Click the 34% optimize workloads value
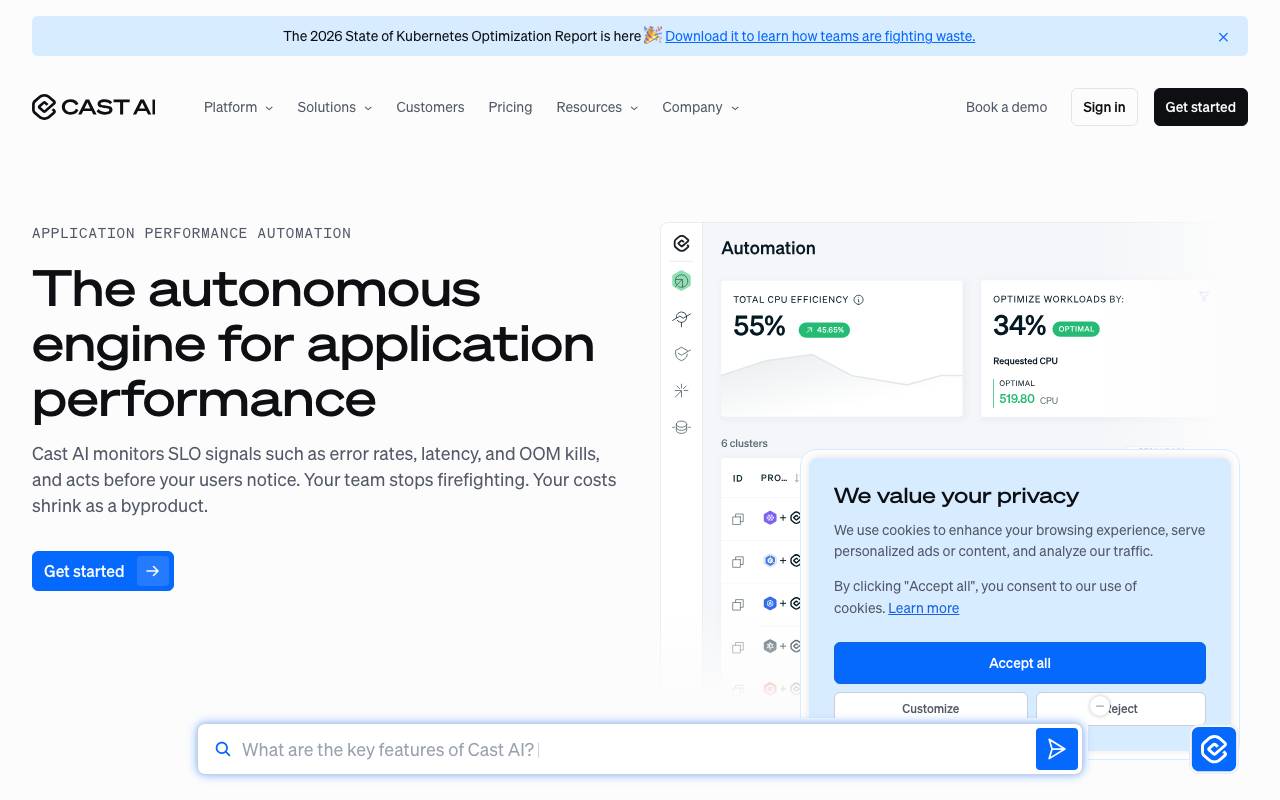Screen dimensions: 1280x800 1019,326
